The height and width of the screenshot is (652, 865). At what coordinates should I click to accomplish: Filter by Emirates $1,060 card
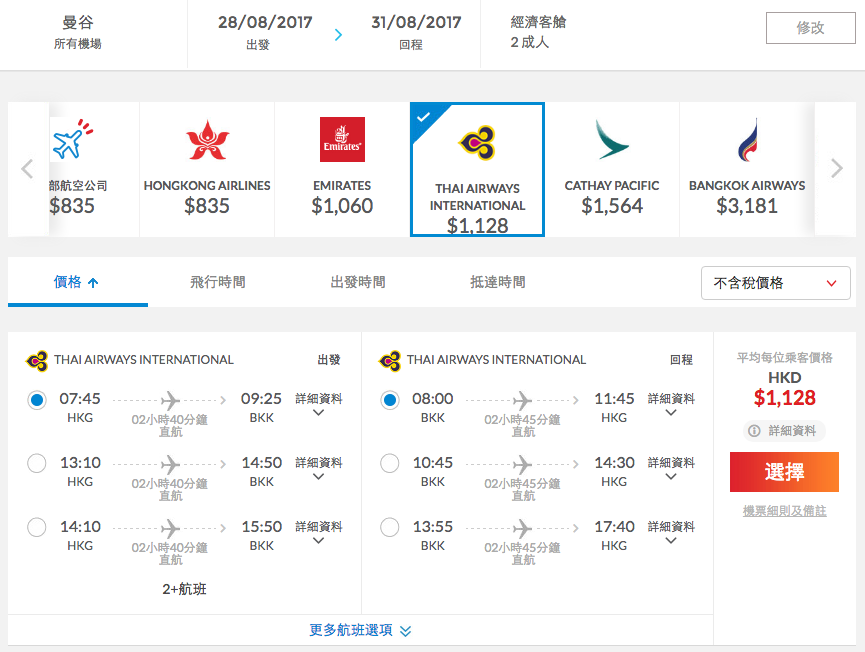point(342,169)
